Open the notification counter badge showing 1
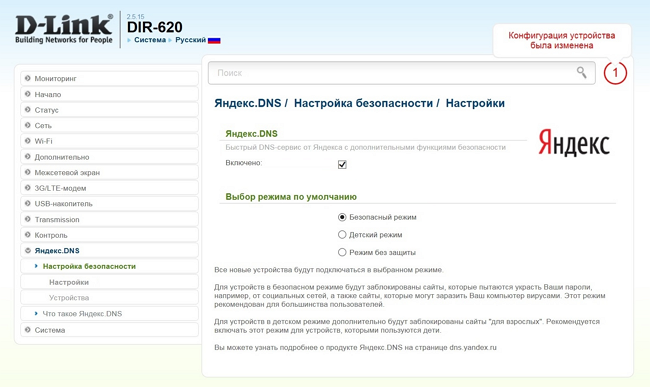650x387 pixels. pyautogui.click(x=615, y=73)
